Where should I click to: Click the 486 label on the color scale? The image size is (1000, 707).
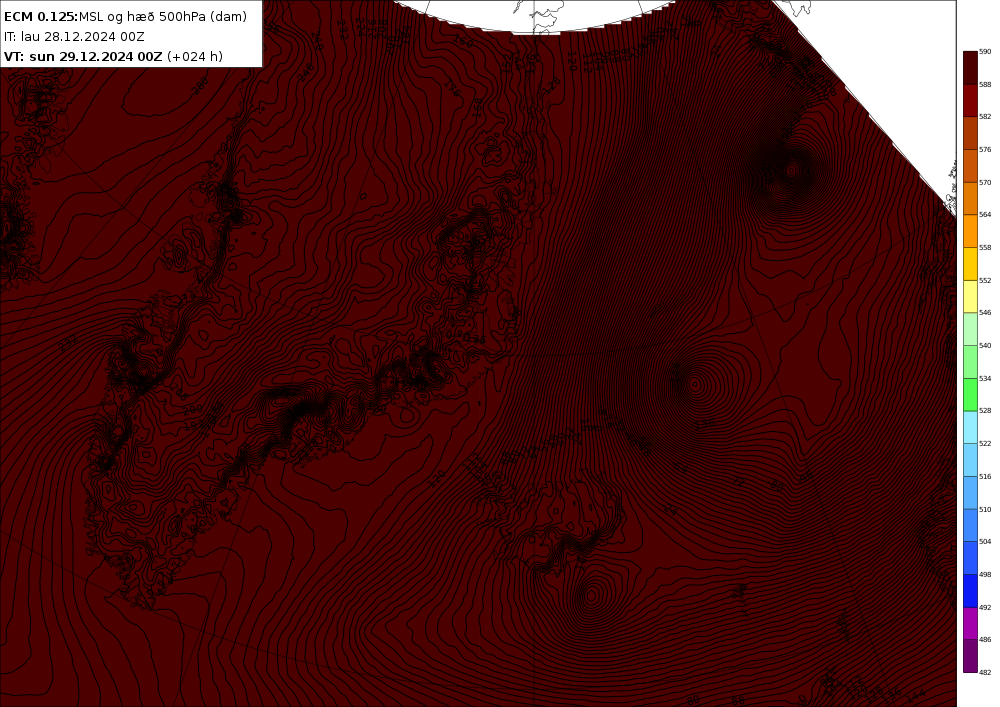coord(985,639)
